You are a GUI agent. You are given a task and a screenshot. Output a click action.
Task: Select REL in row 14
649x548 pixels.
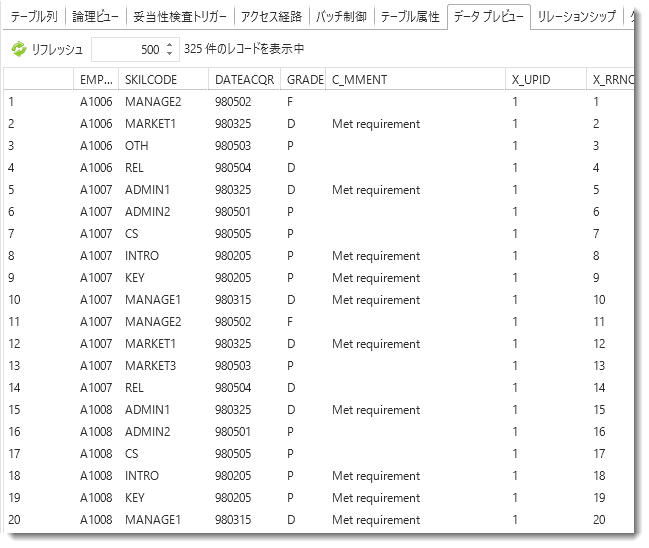pyautogui.click(x=135, y=387)
